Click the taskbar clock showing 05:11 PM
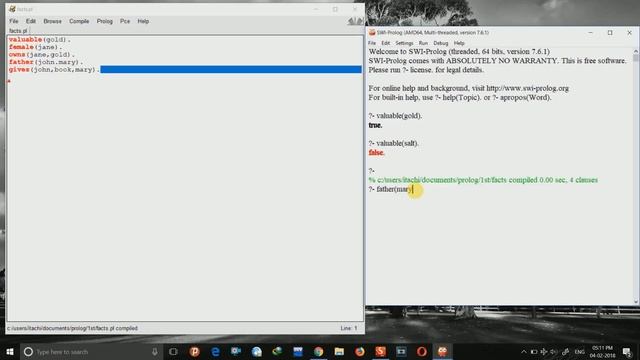Image resolution: width=640 pixels, height=360 pixels. [x=602, y=352]
